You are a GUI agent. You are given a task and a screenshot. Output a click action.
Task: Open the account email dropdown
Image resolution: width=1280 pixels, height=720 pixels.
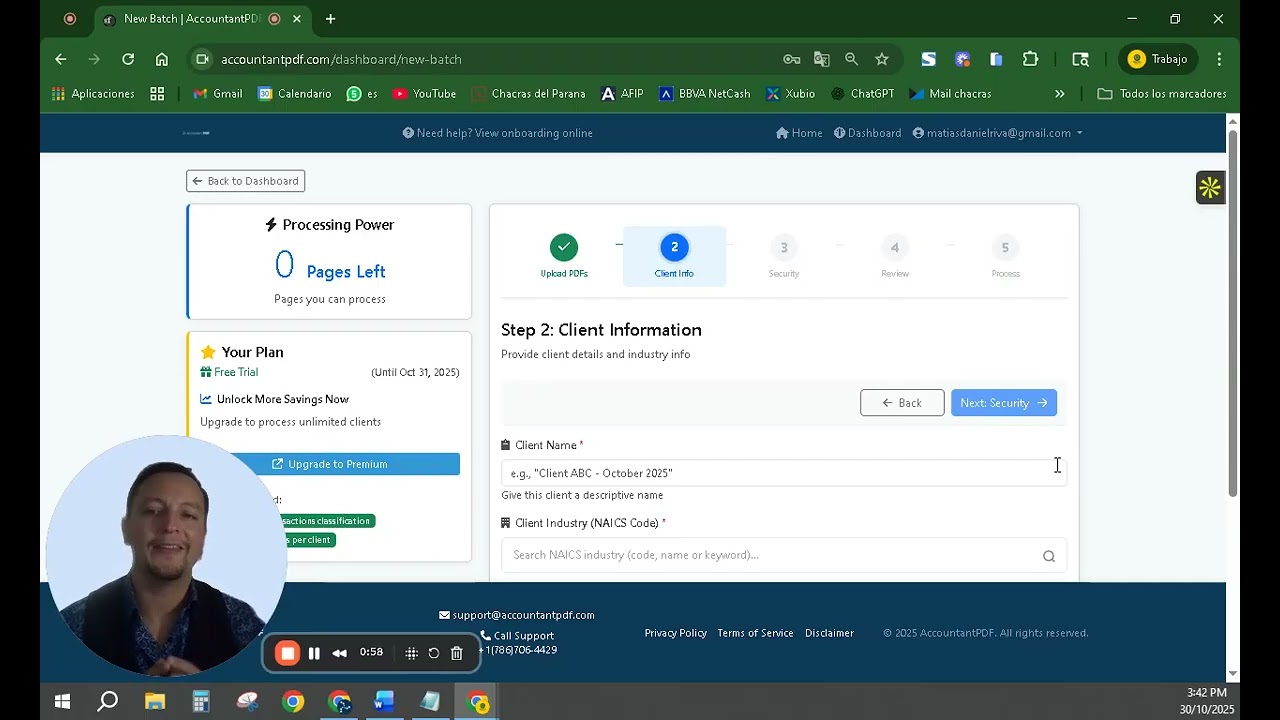997,133
